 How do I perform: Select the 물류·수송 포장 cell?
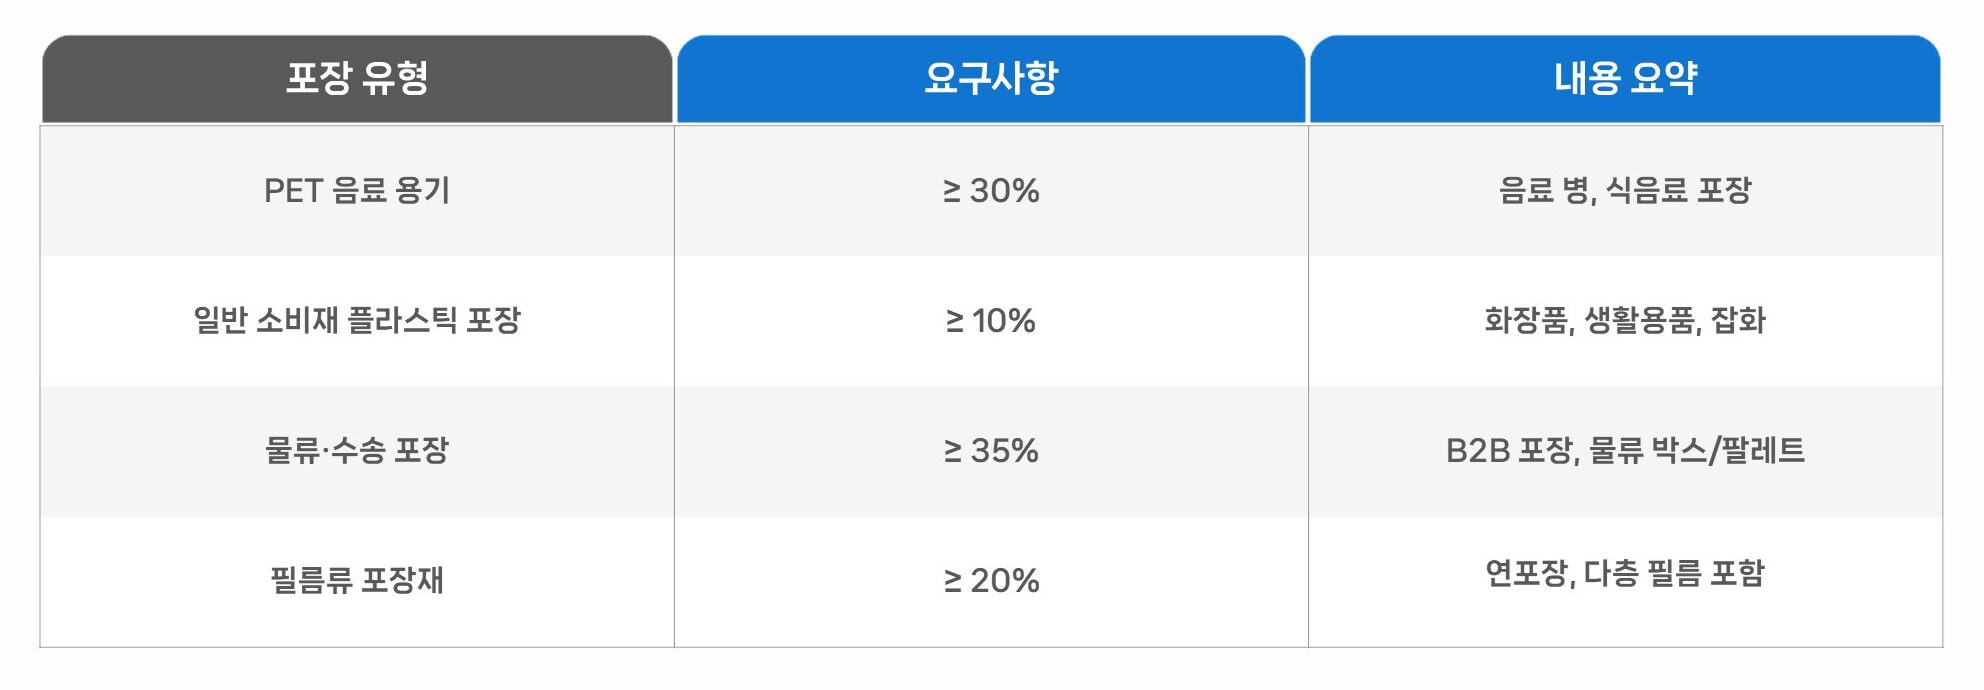coord(357,450)
